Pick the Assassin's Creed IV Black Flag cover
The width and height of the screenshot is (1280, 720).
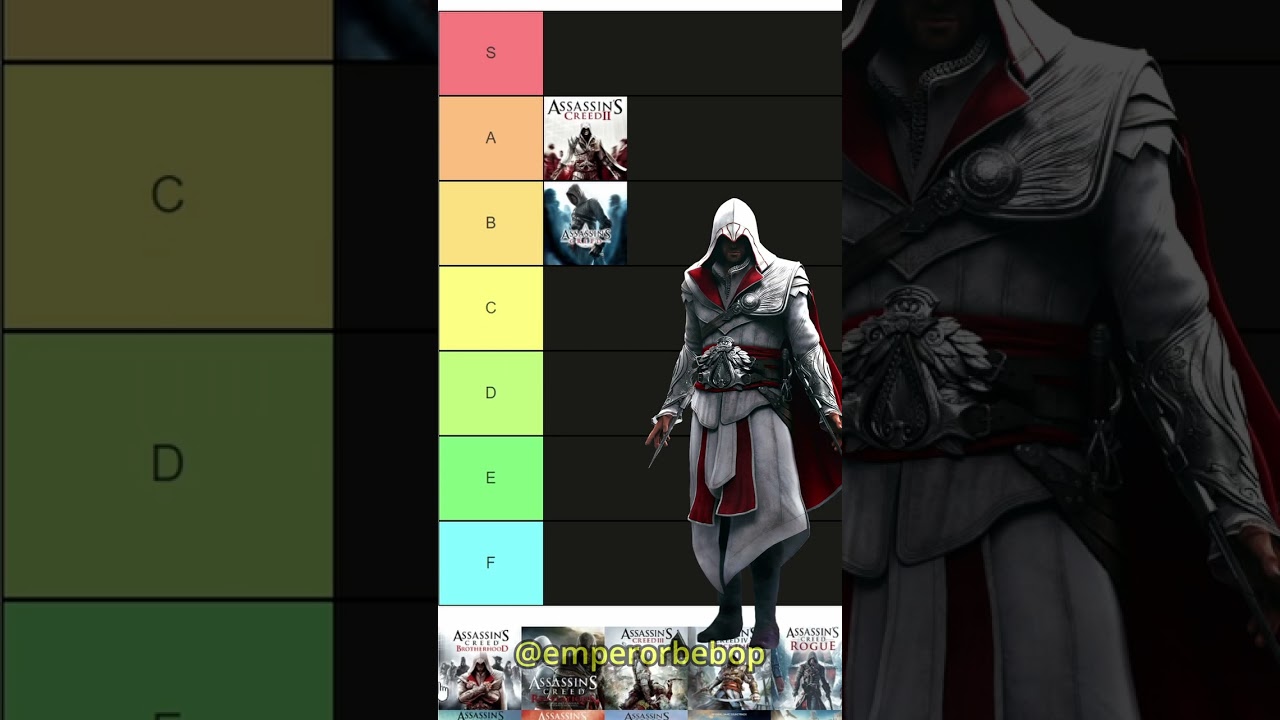coord(729,668)
